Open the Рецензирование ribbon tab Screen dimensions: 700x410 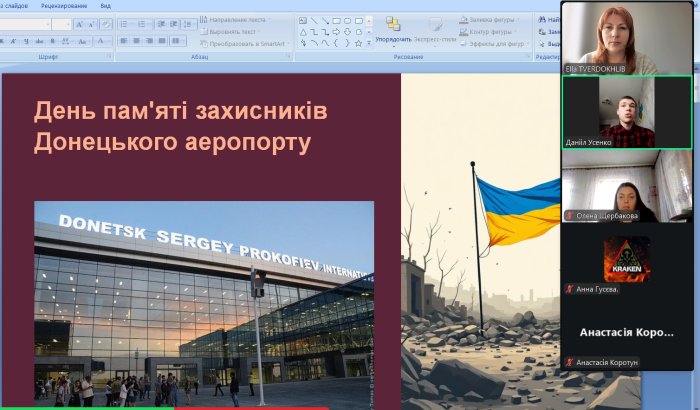(62, 5)
